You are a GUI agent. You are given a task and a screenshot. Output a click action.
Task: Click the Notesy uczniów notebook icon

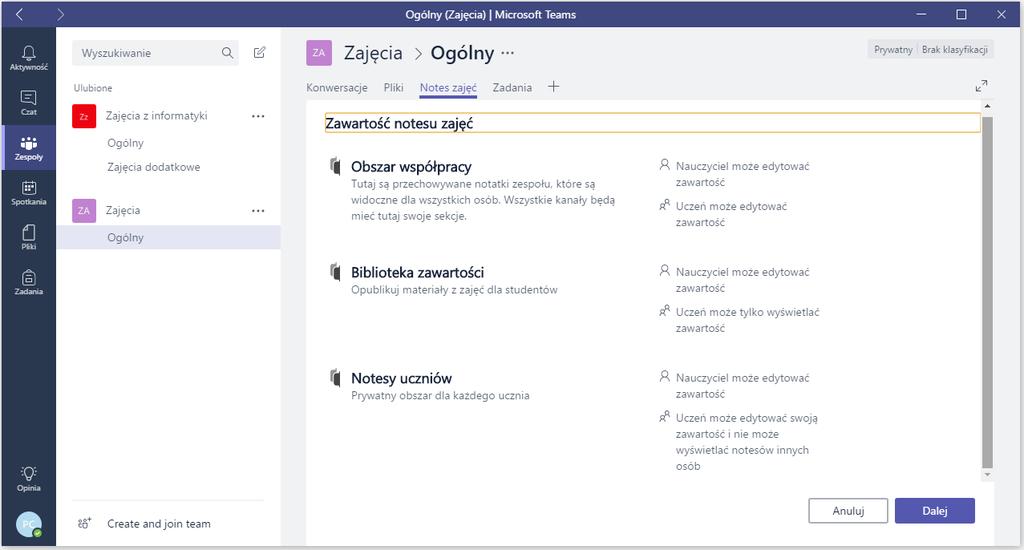click(x=335, y=377)
